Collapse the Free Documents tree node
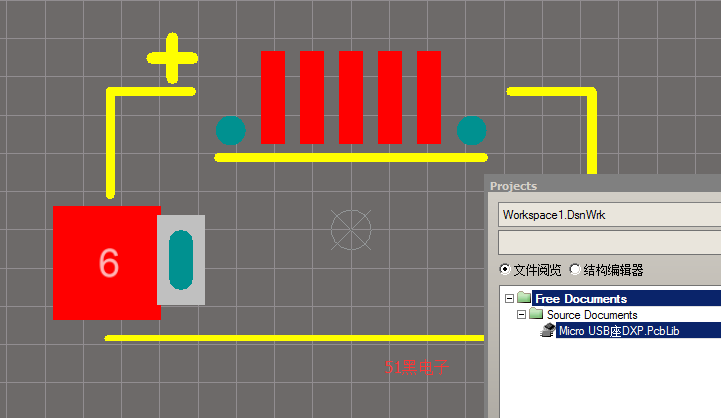The width and height of the screenshot is (721, 418). pos(509,298)
